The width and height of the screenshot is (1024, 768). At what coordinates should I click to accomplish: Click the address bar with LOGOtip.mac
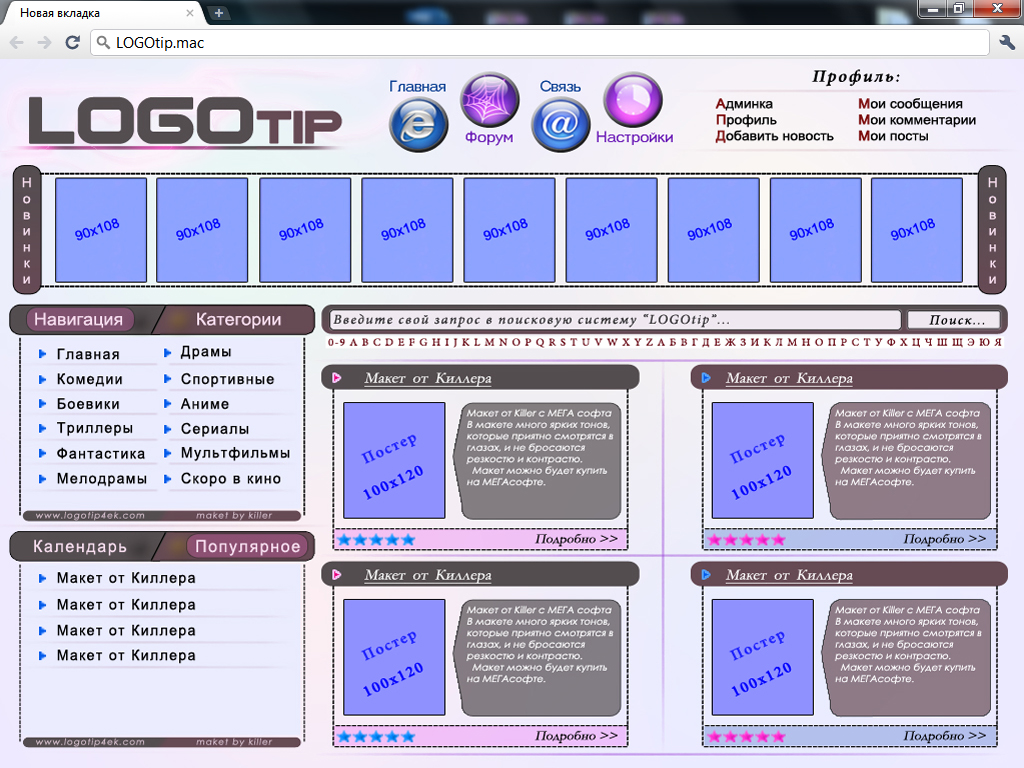click(x=539, y=42)
